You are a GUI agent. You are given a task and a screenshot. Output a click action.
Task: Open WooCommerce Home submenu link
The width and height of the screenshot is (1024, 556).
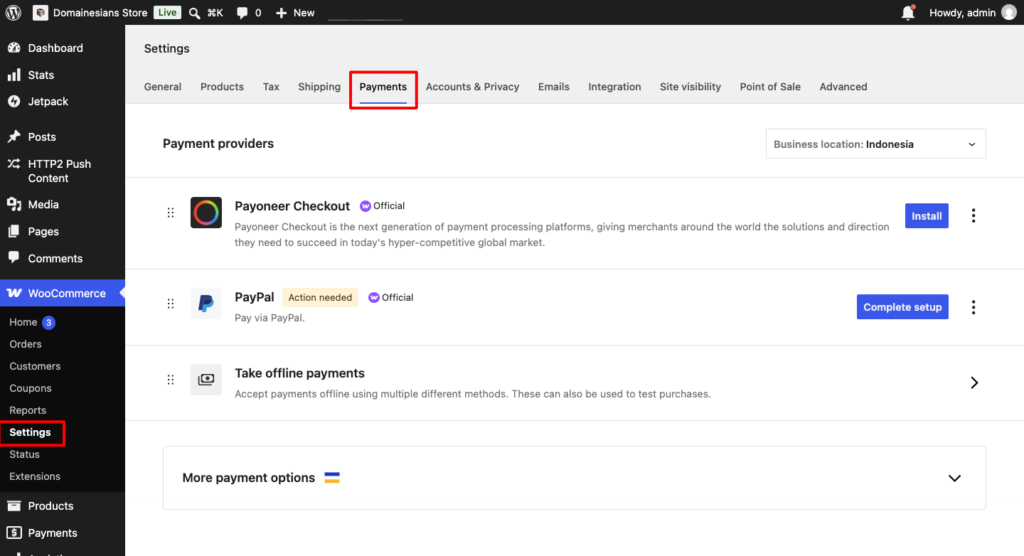pyautogui.click(x=23, y=322)
